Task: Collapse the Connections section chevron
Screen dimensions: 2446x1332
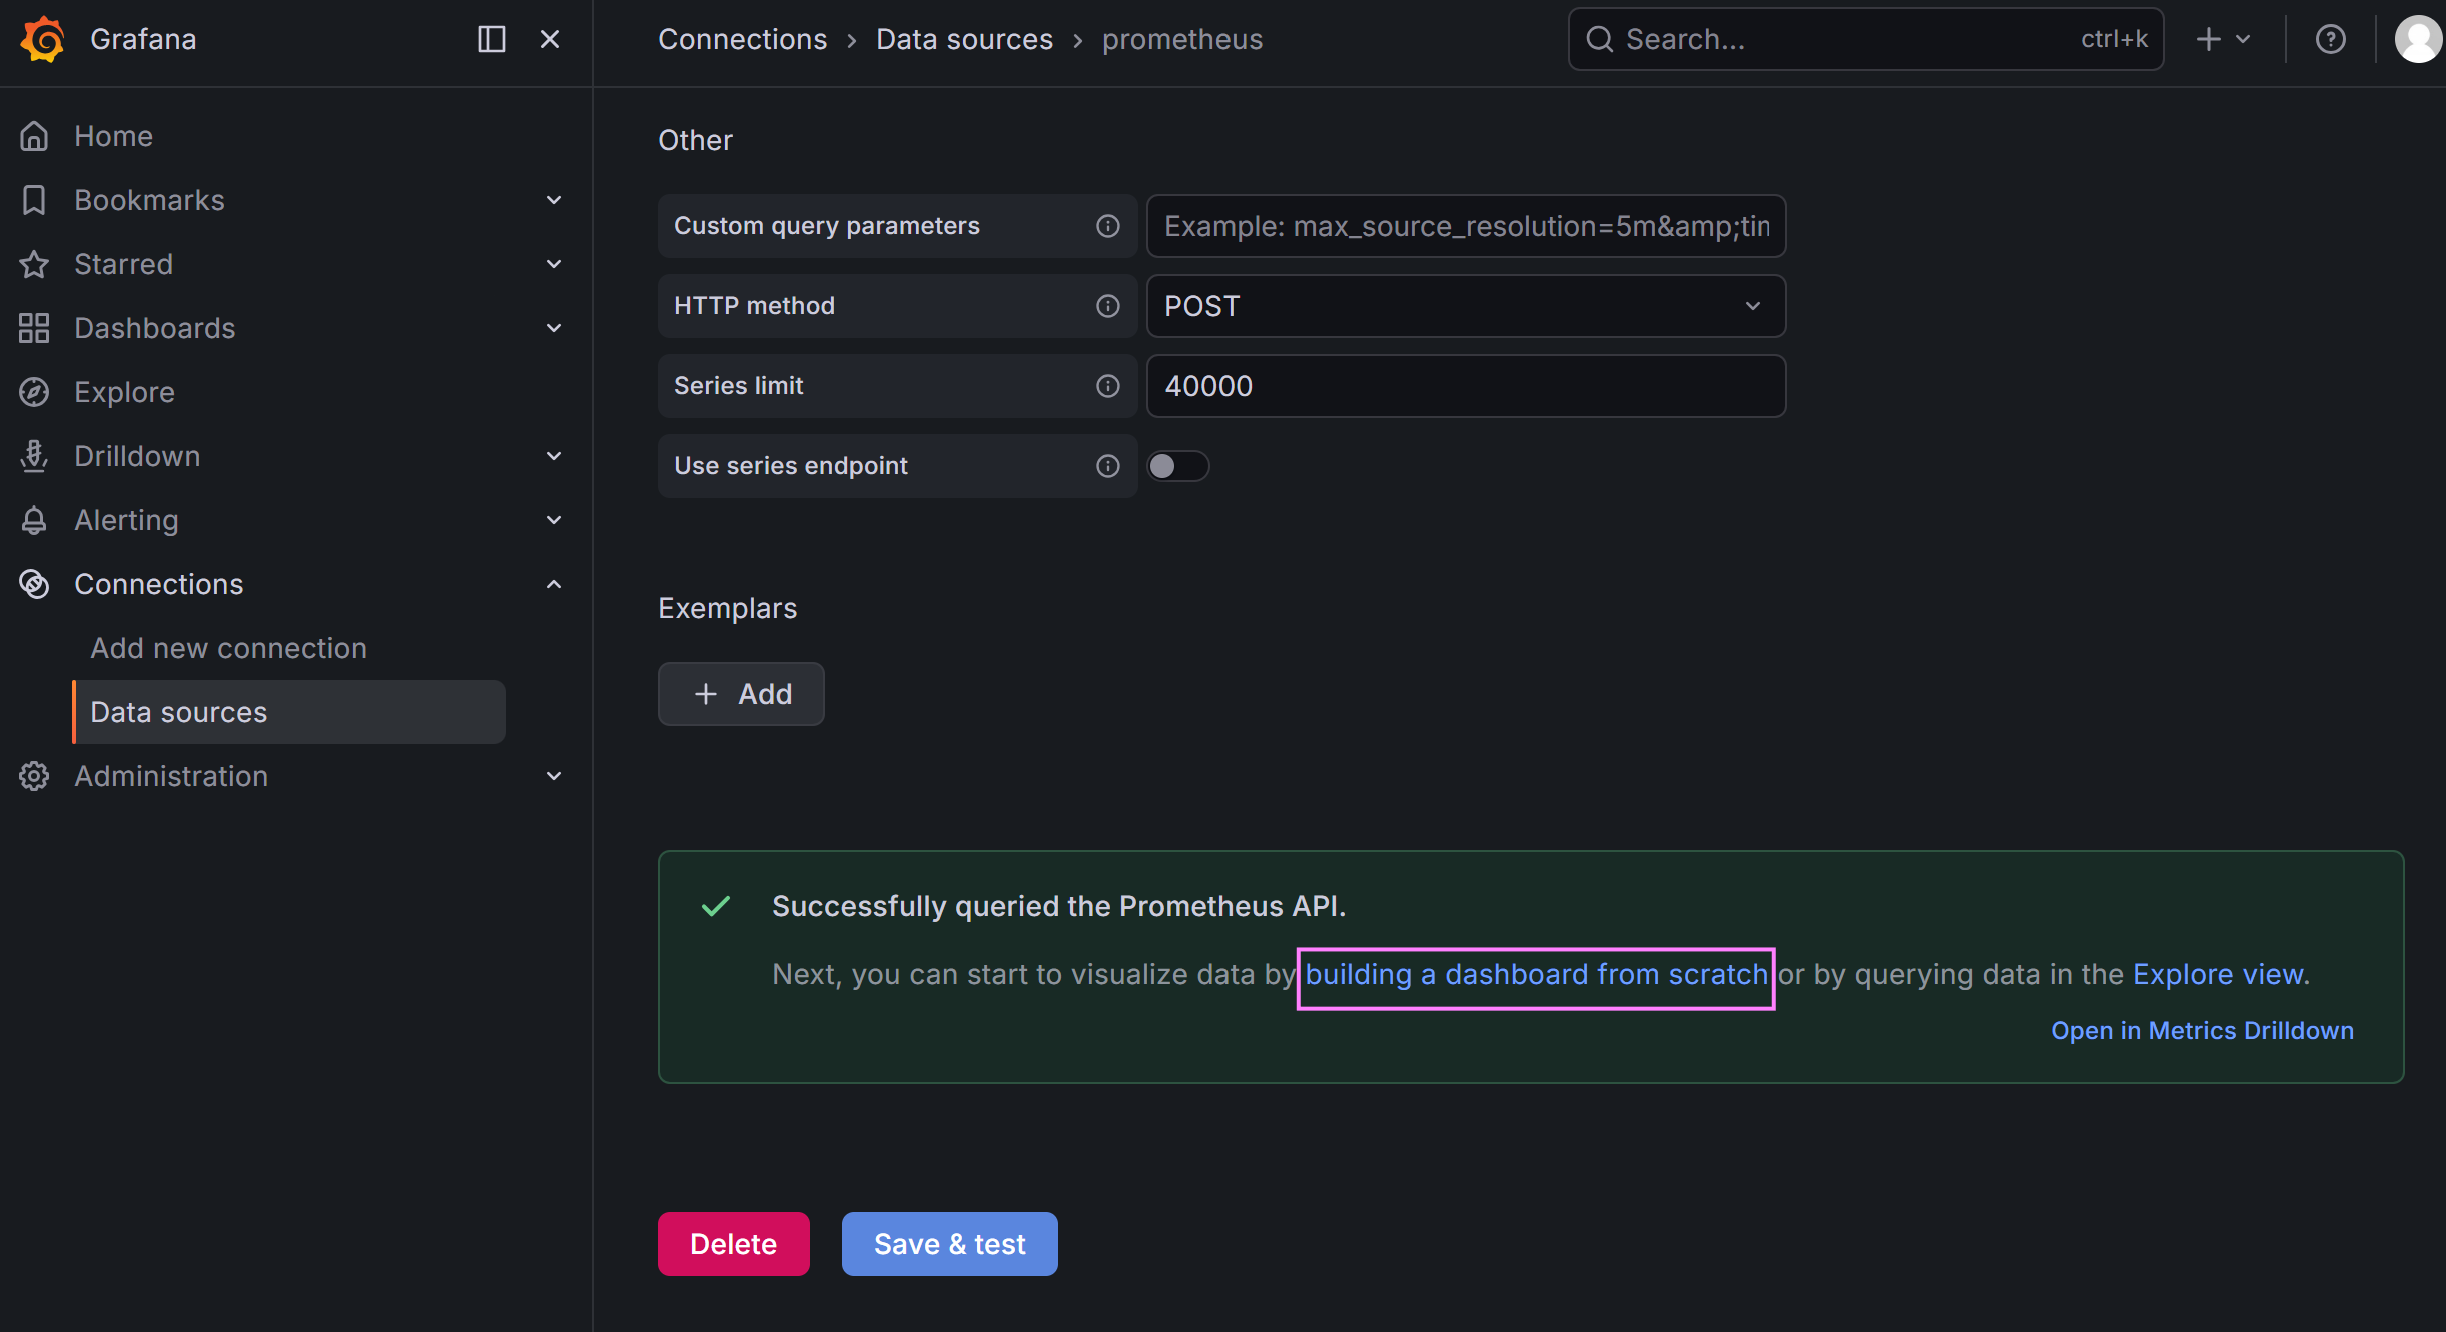Action: point(554,584)
